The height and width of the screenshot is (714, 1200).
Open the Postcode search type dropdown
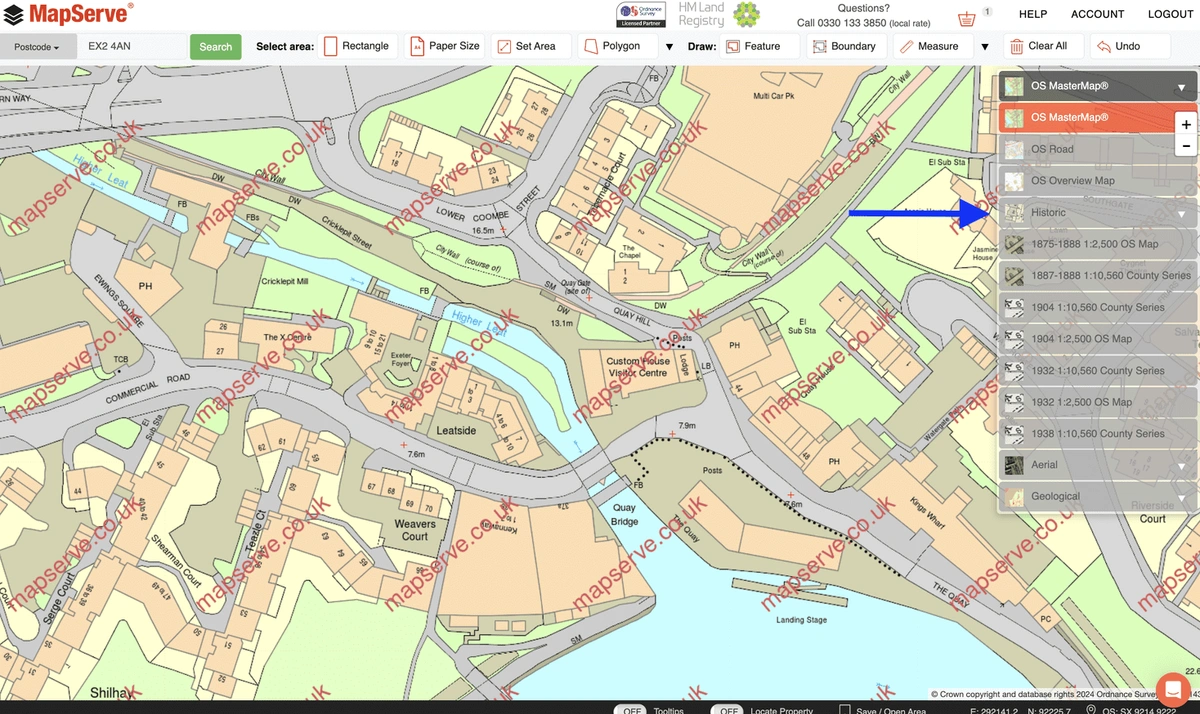pos(35,46)
